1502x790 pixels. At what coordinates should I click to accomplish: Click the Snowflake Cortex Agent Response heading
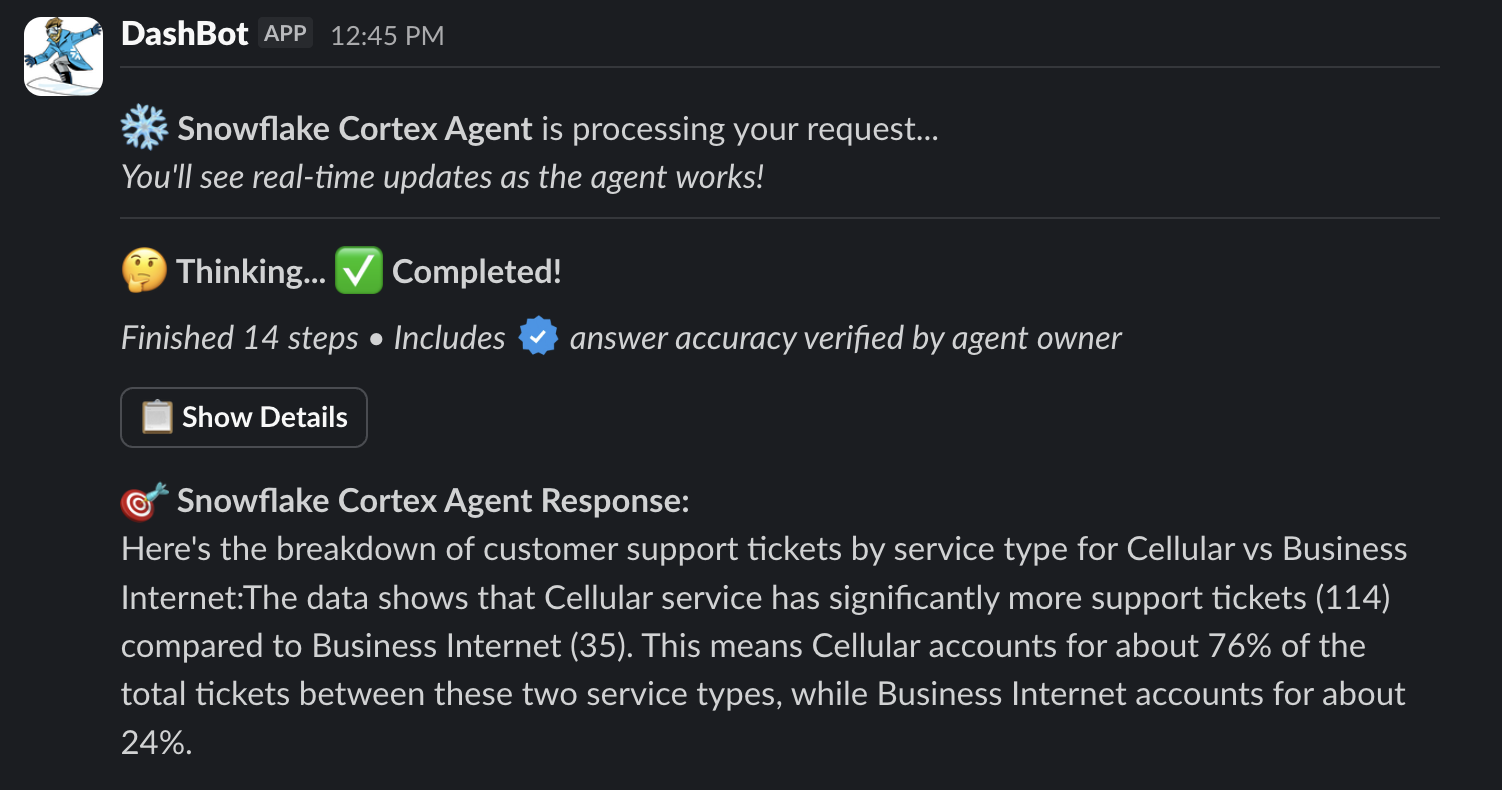click(x=433, y=500)
